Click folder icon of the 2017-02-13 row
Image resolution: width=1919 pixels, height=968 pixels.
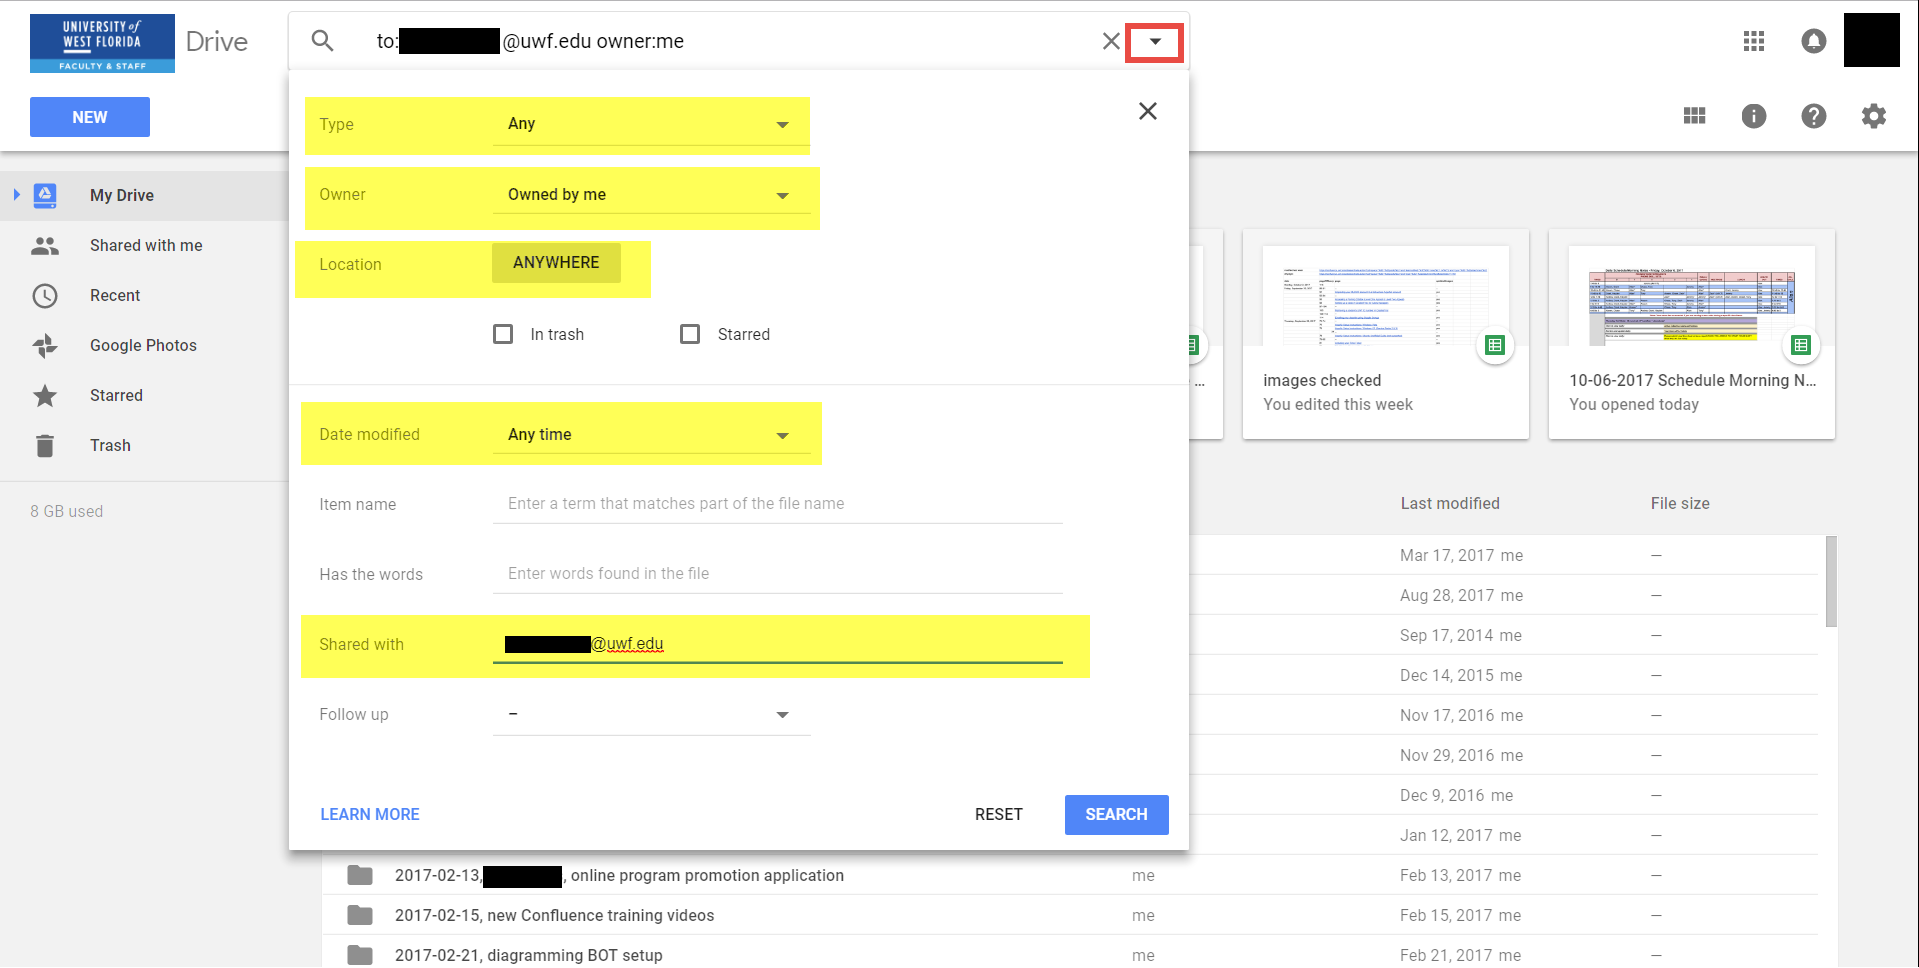pos(360,875)
